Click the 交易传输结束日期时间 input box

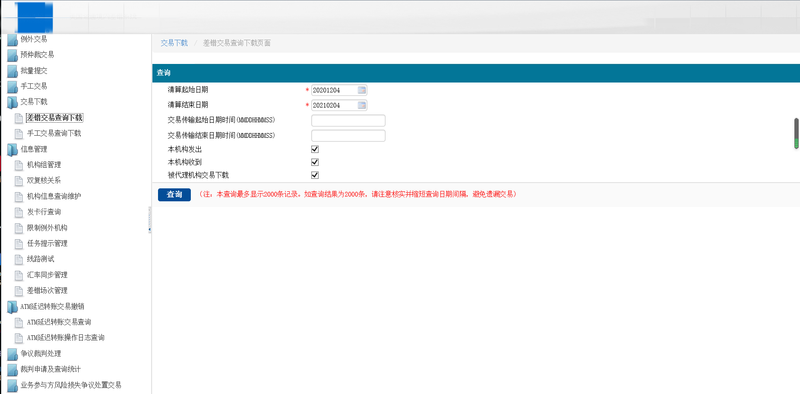[348, 136]
